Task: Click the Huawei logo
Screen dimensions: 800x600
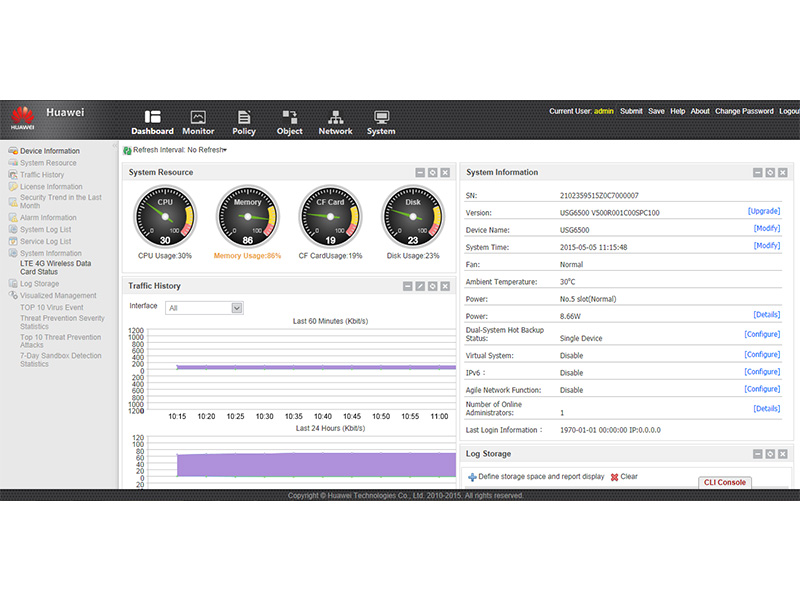Action: [x=23, y=118]
